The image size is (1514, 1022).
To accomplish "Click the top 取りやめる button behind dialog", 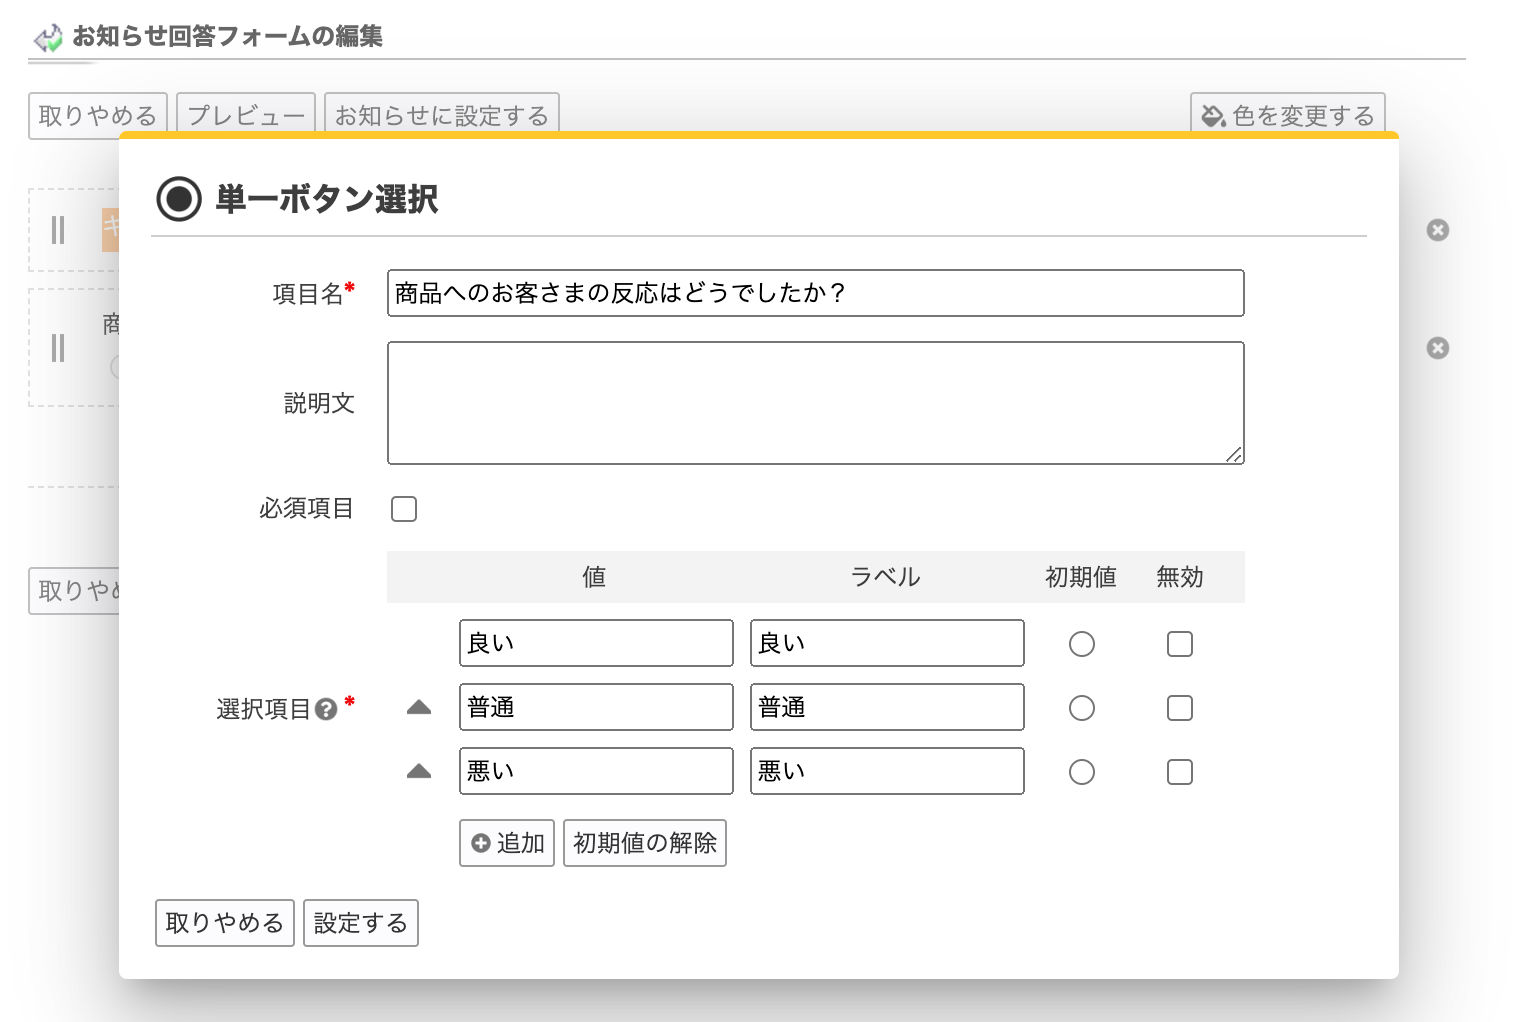I will [x=98, y=116].
